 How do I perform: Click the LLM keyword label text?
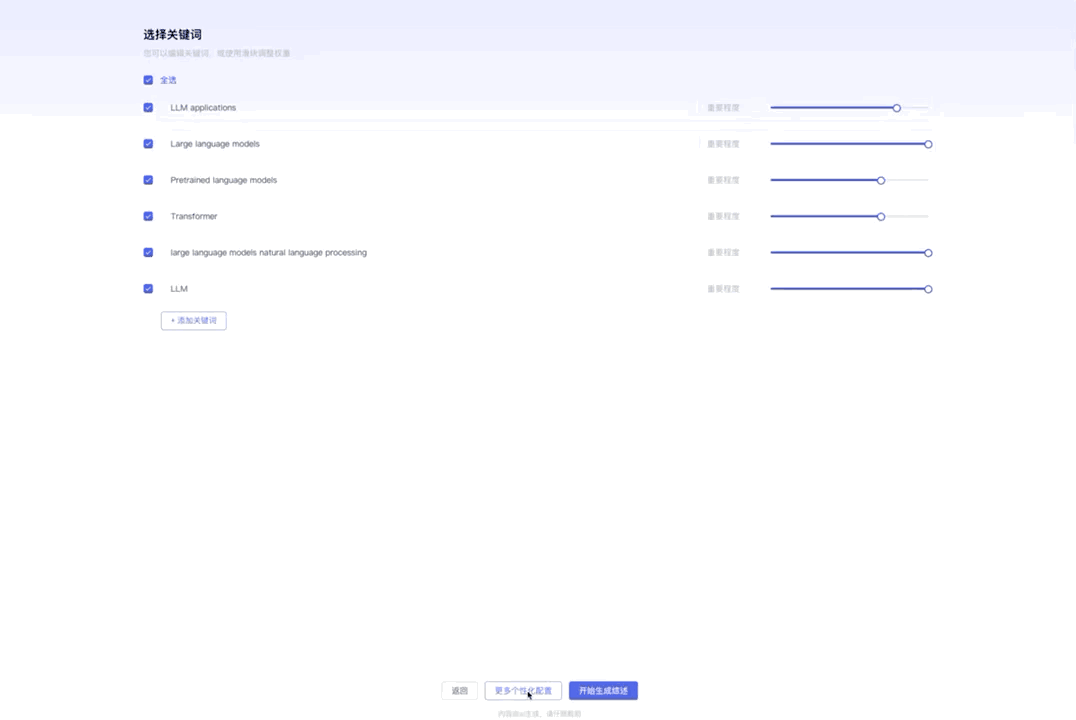[179, 289]
